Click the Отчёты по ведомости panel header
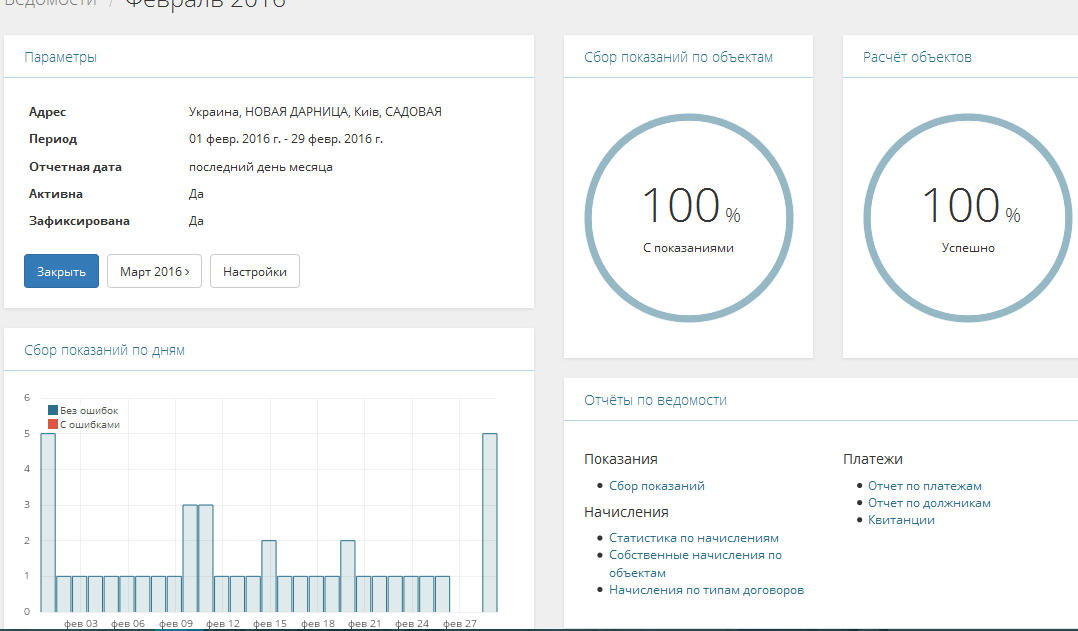 click(655, 400)
